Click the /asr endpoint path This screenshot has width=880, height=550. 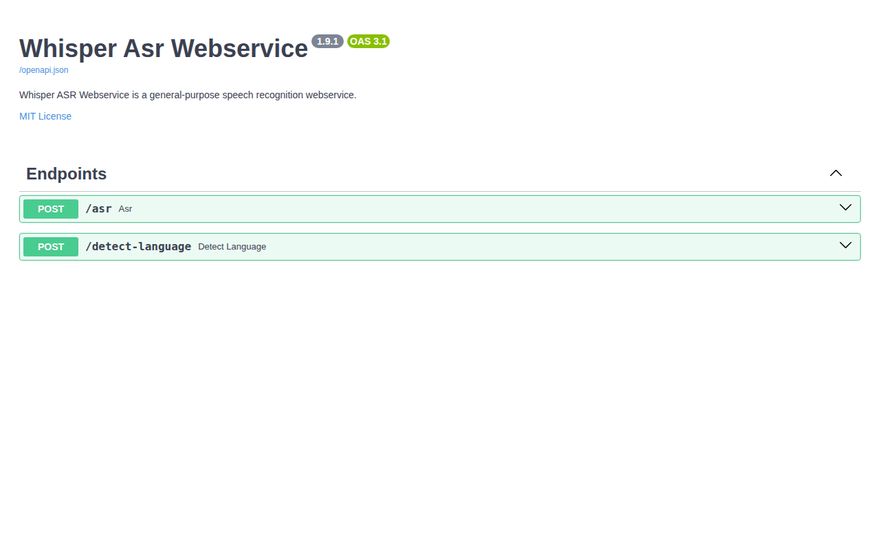(x=98, y=209)
